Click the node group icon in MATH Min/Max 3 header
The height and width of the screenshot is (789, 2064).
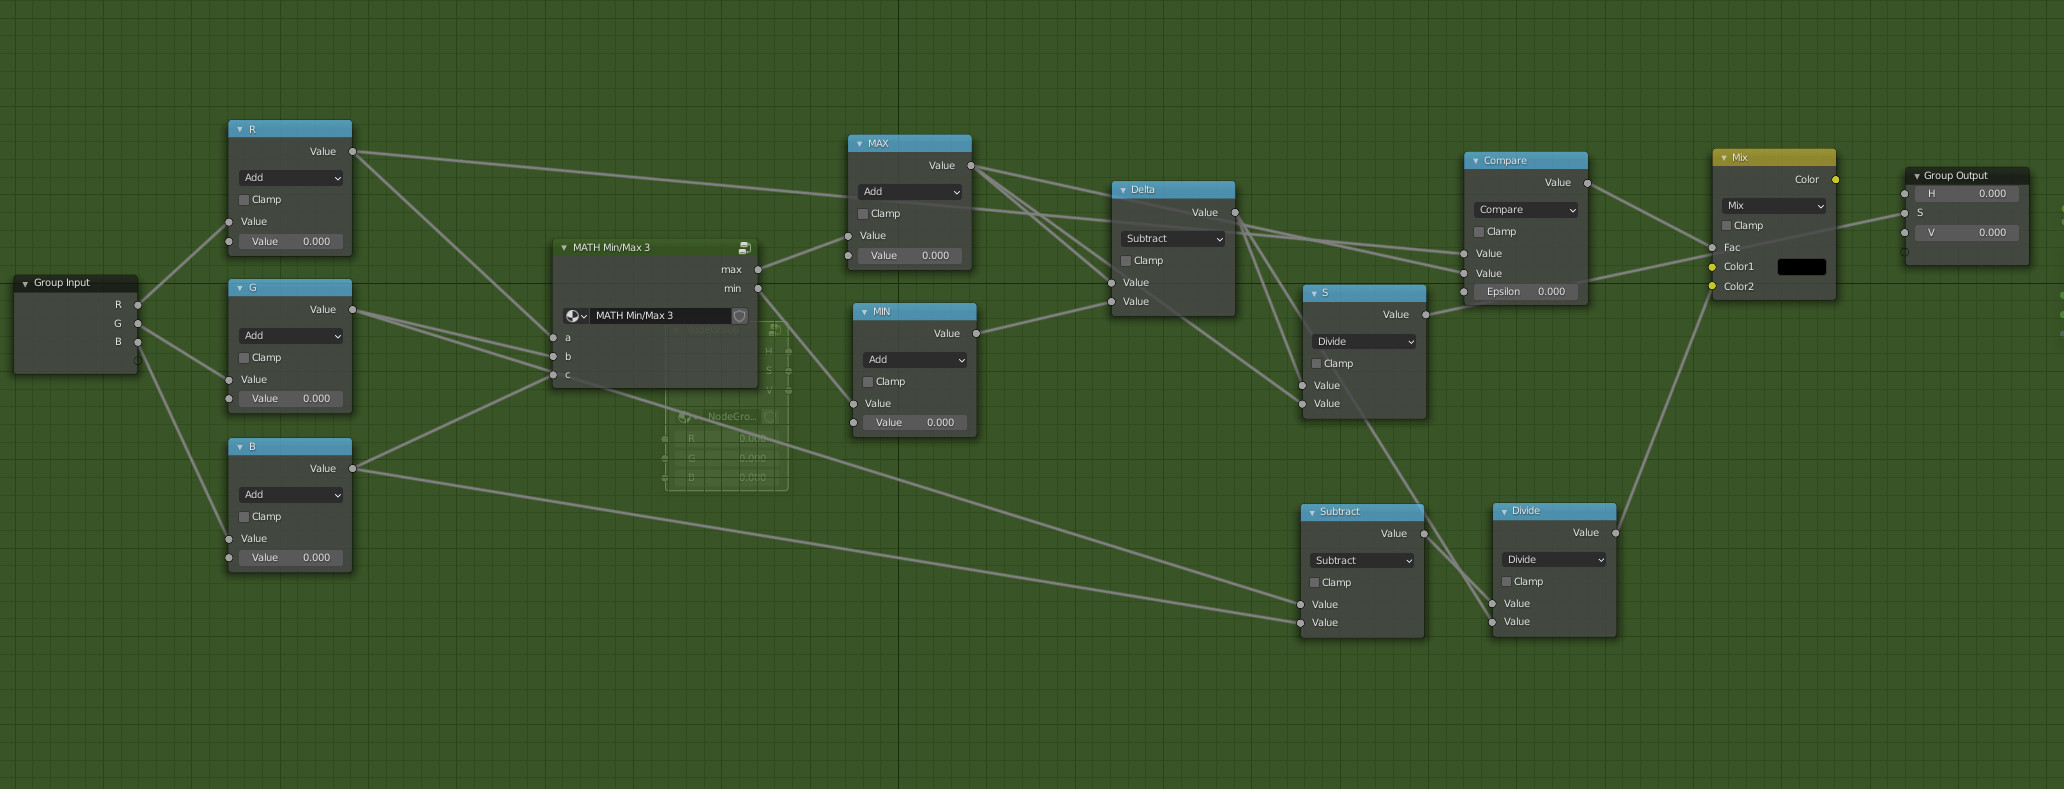744,247
